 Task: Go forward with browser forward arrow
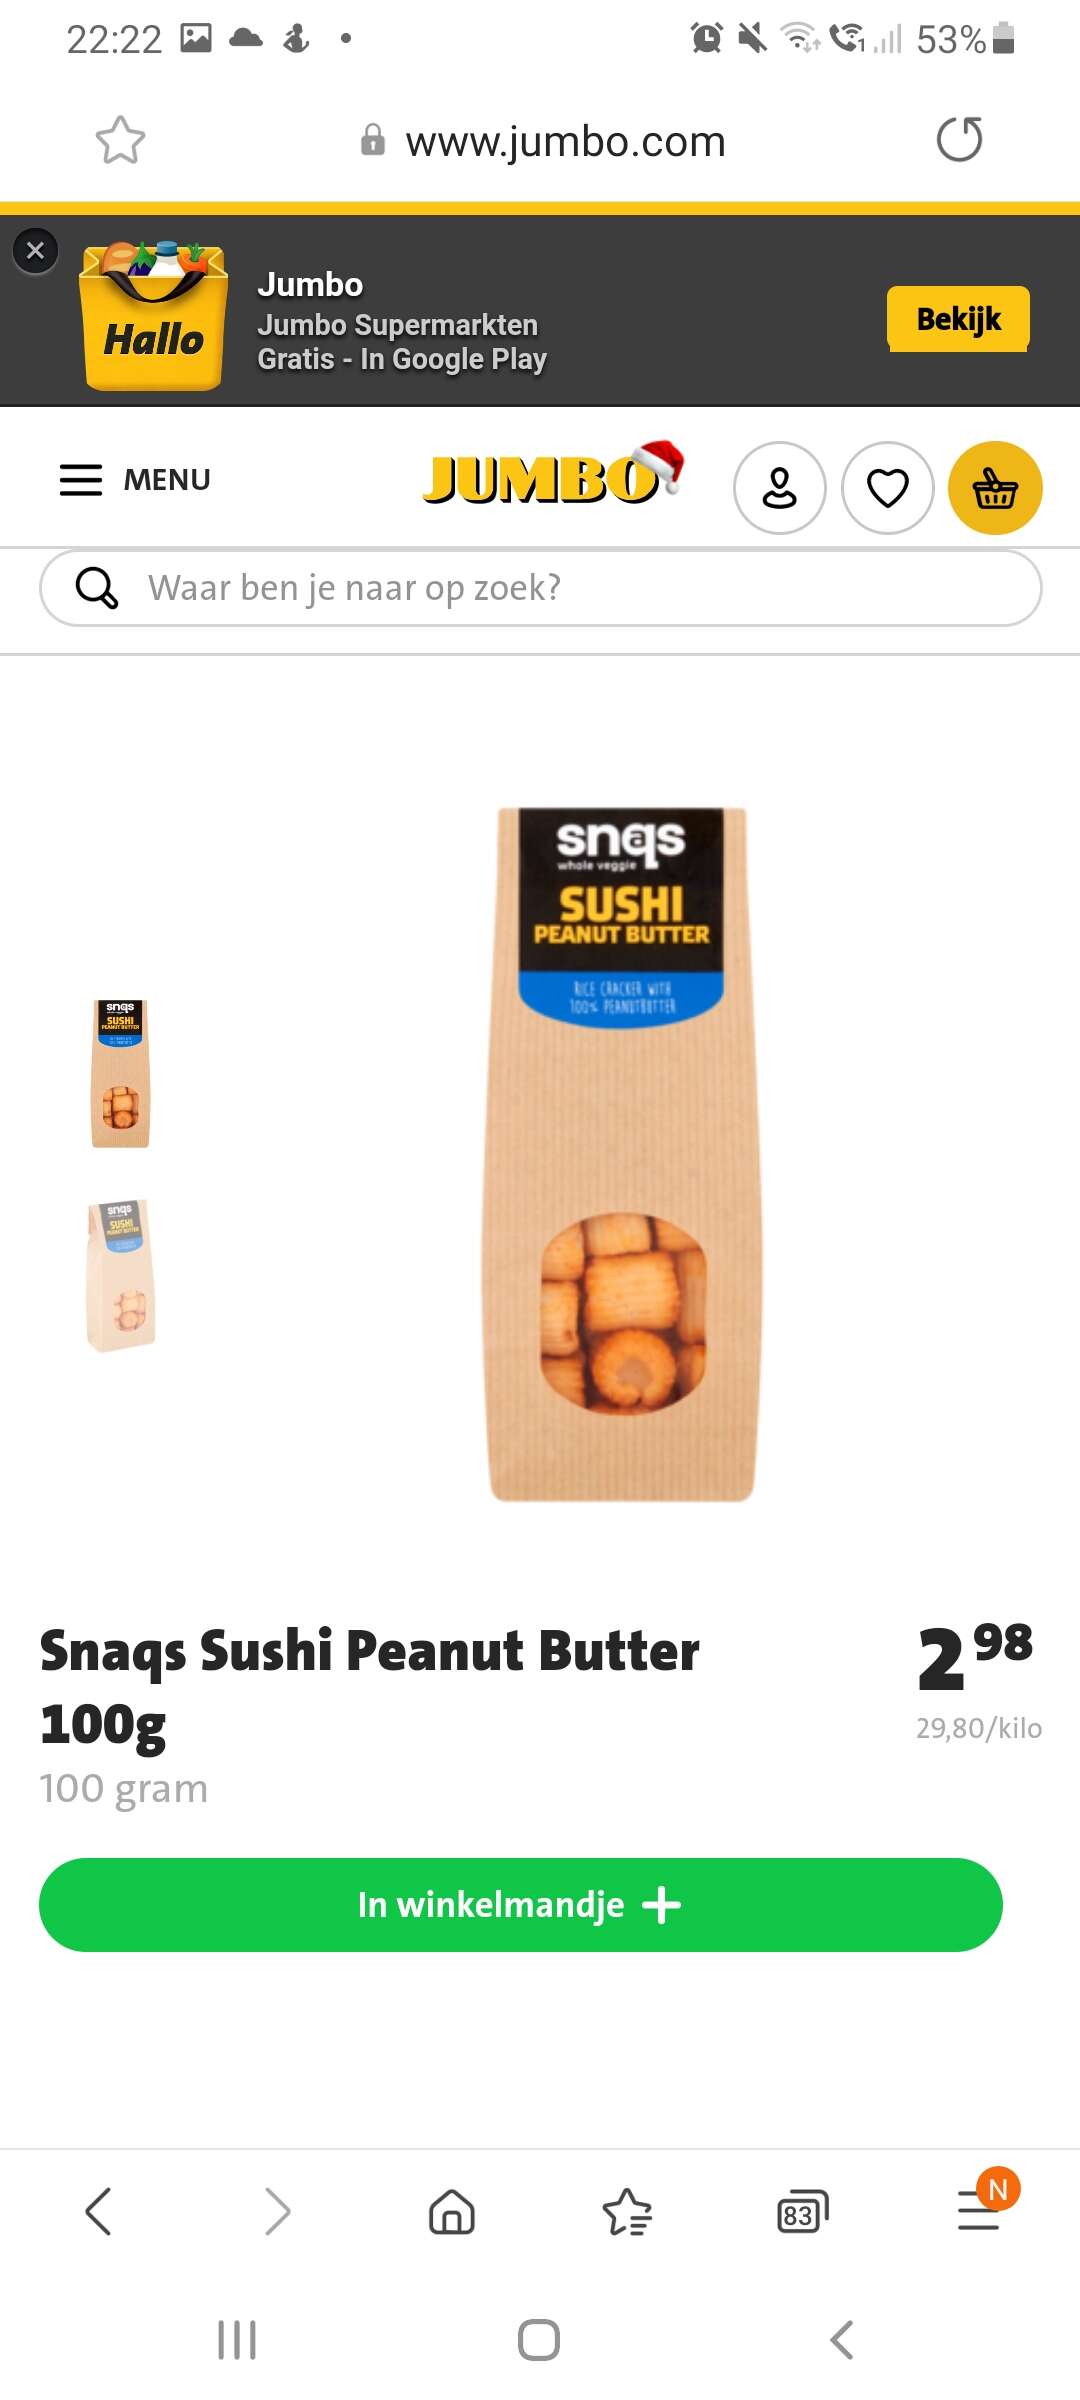pos(277,2211)
